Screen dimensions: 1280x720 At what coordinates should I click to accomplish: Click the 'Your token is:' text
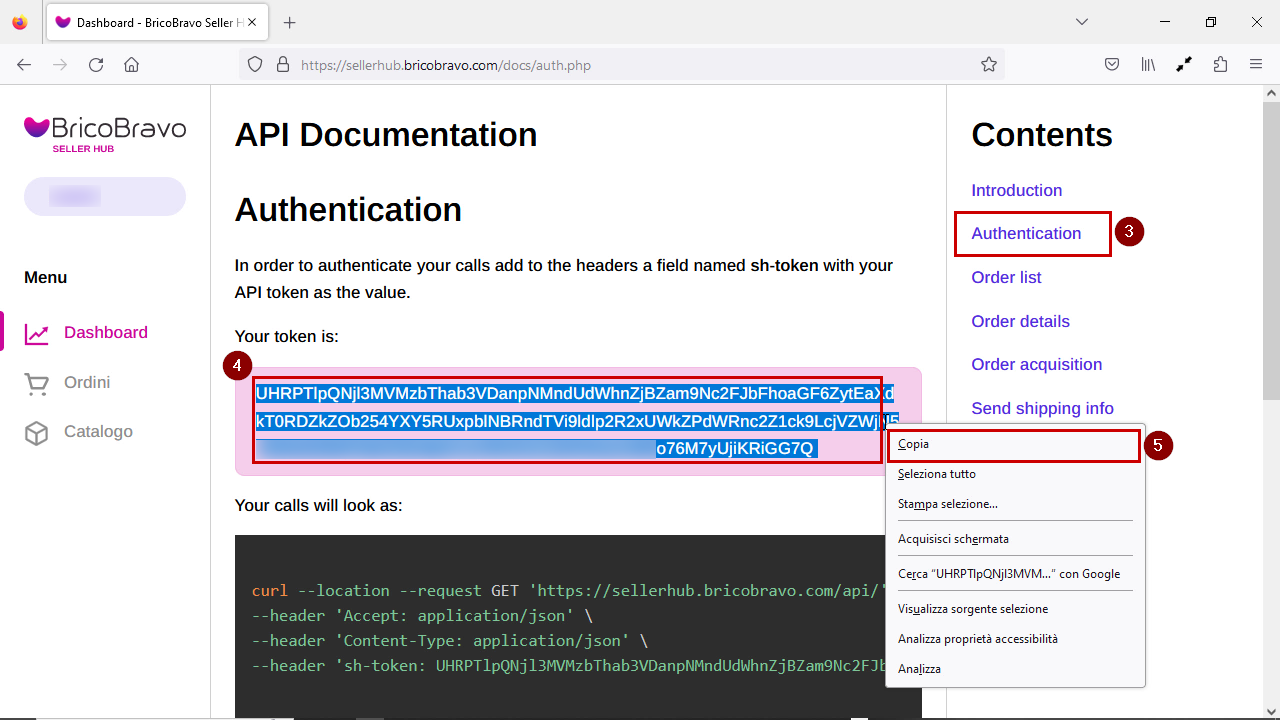click(287, 337)
